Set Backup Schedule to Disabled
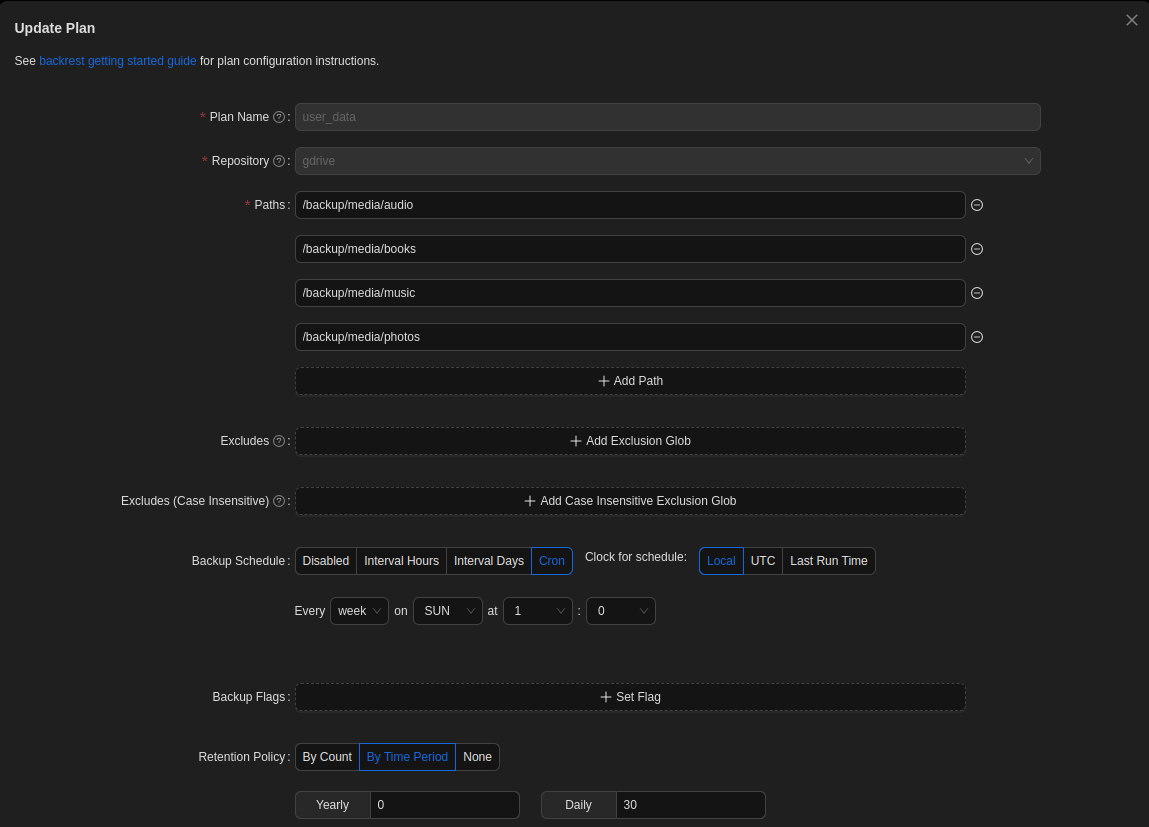1149x827 pixels. click(326, 561)
